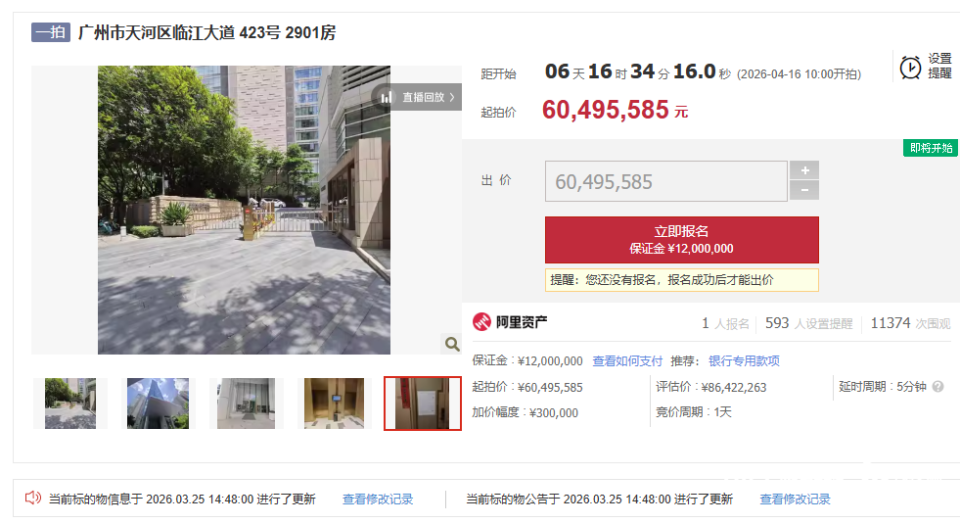The width and height of the screenshot is (960, 523).
Task: Click the 一拍 badge next to title
Action: pos(51,32)
